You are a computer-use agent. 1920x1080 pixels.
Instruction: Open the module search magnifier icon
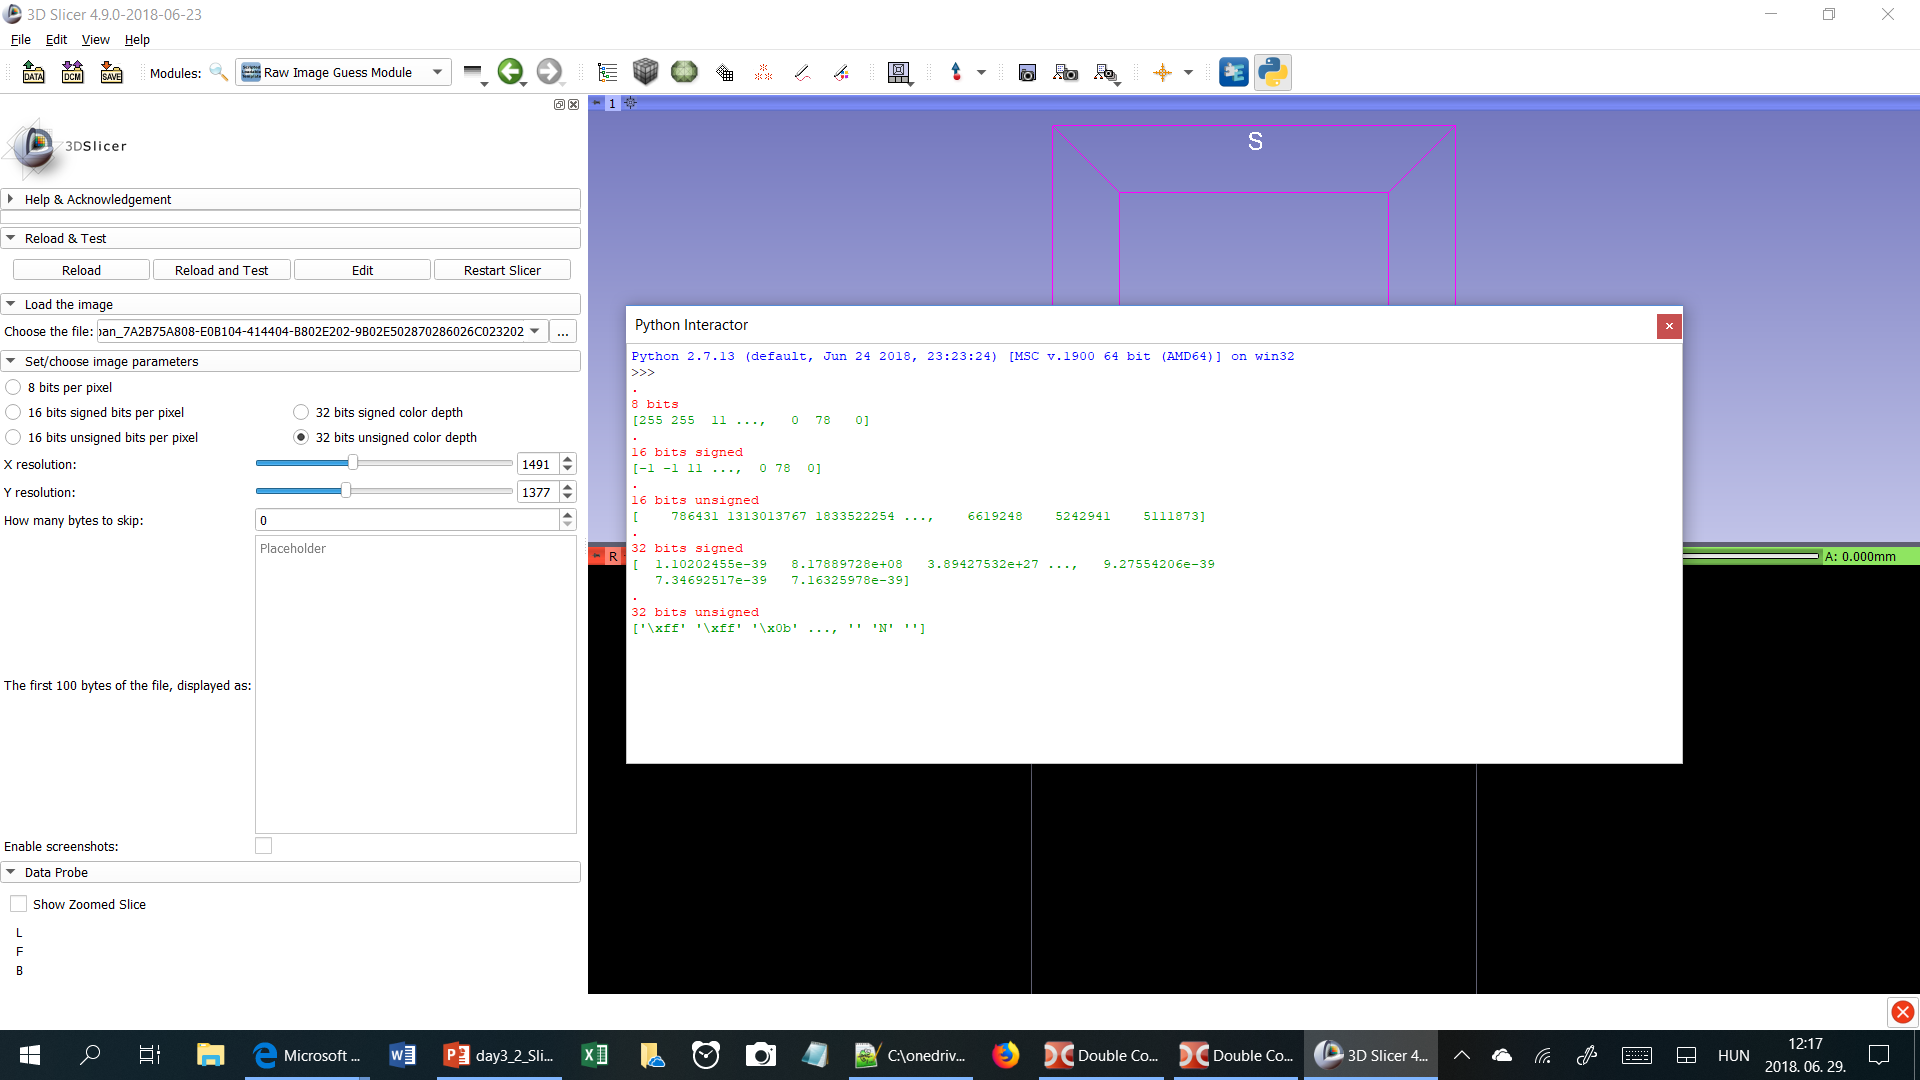pyautogui.click(x=219, y=72)
